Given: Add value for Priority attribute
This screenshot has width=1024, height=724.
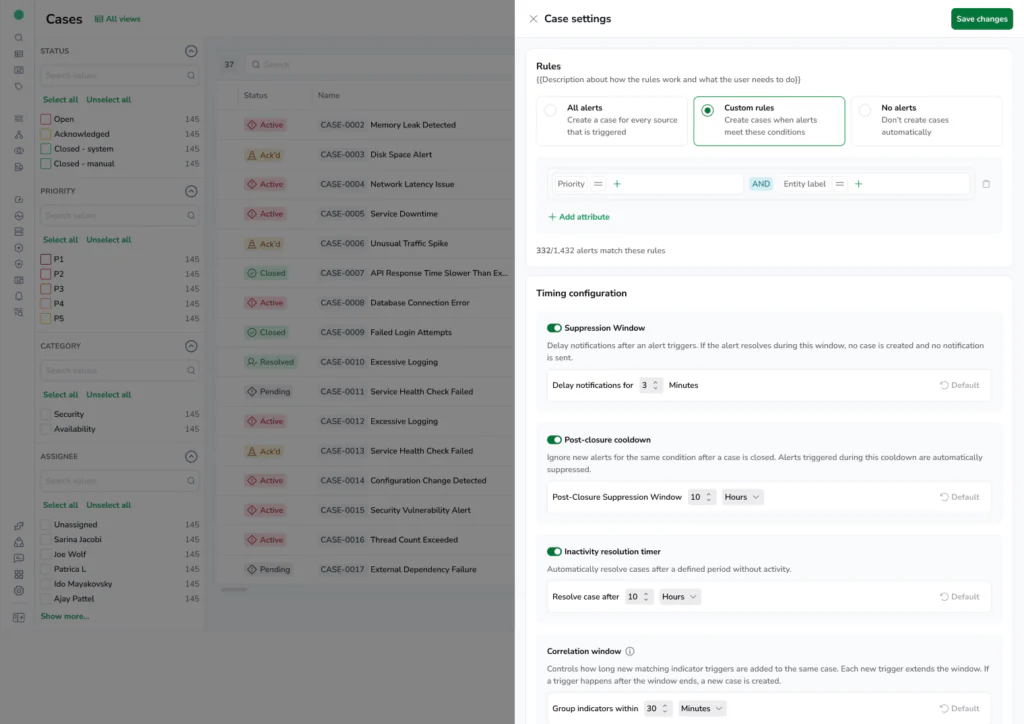Looking at the screenshot, I should (617, 184).
